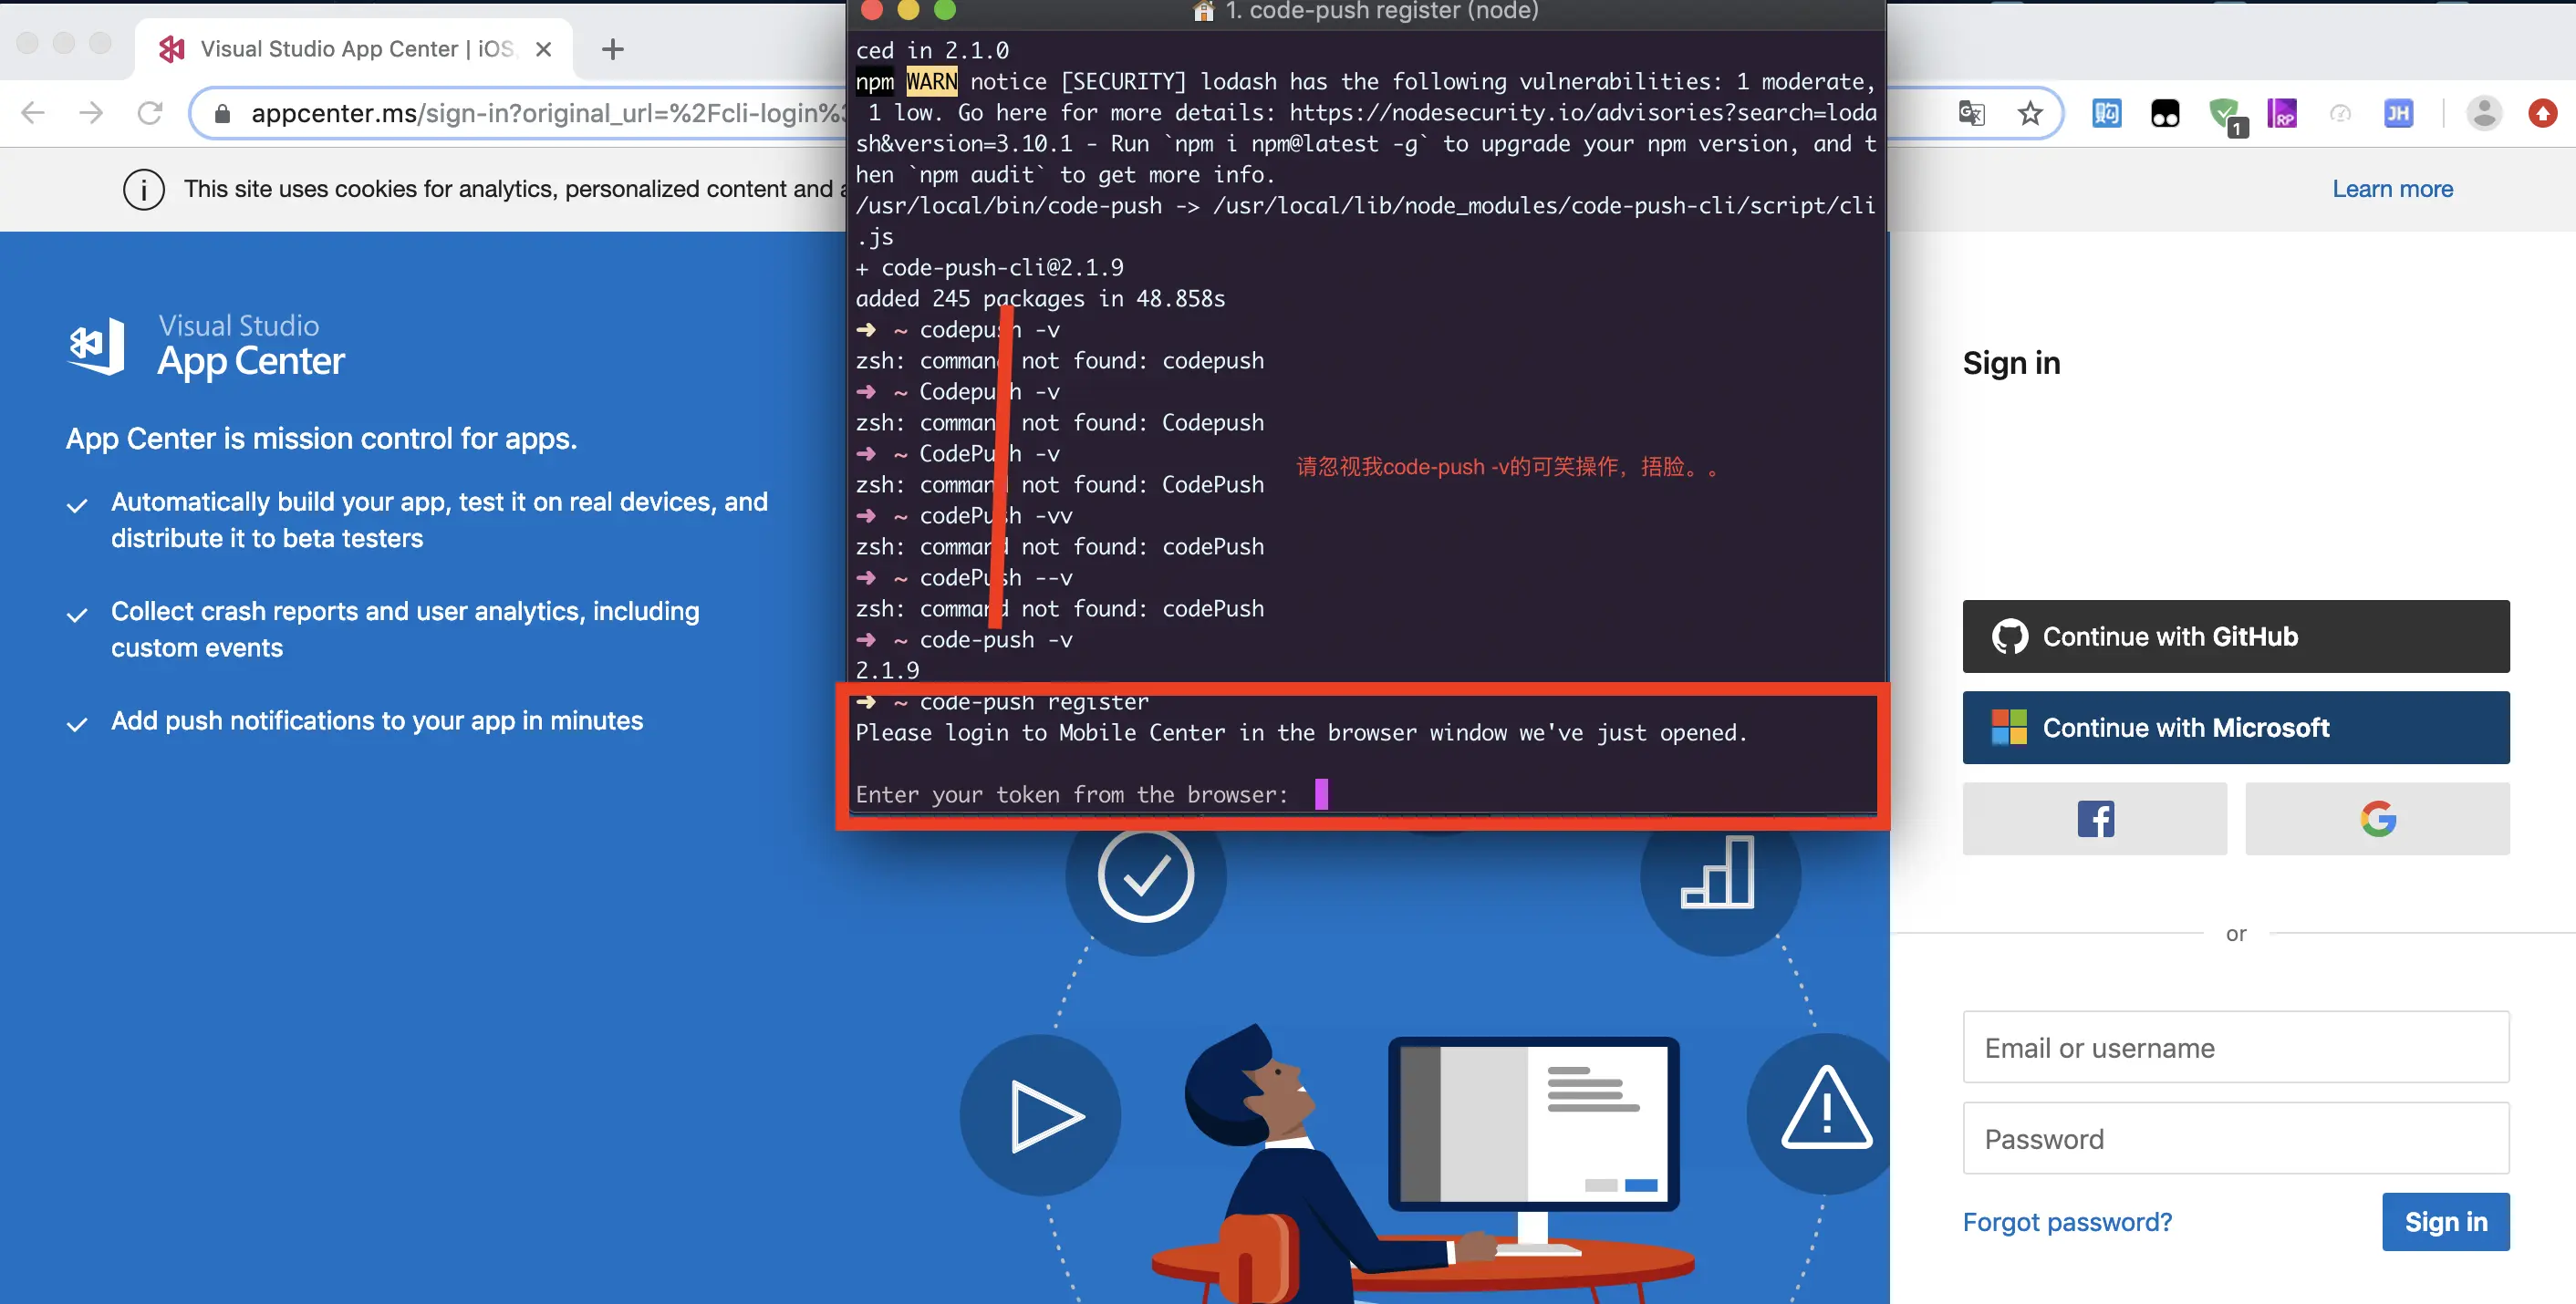Click Continue with Microsoft
The image size is (2576, 1304).
tap(2235, 727)
